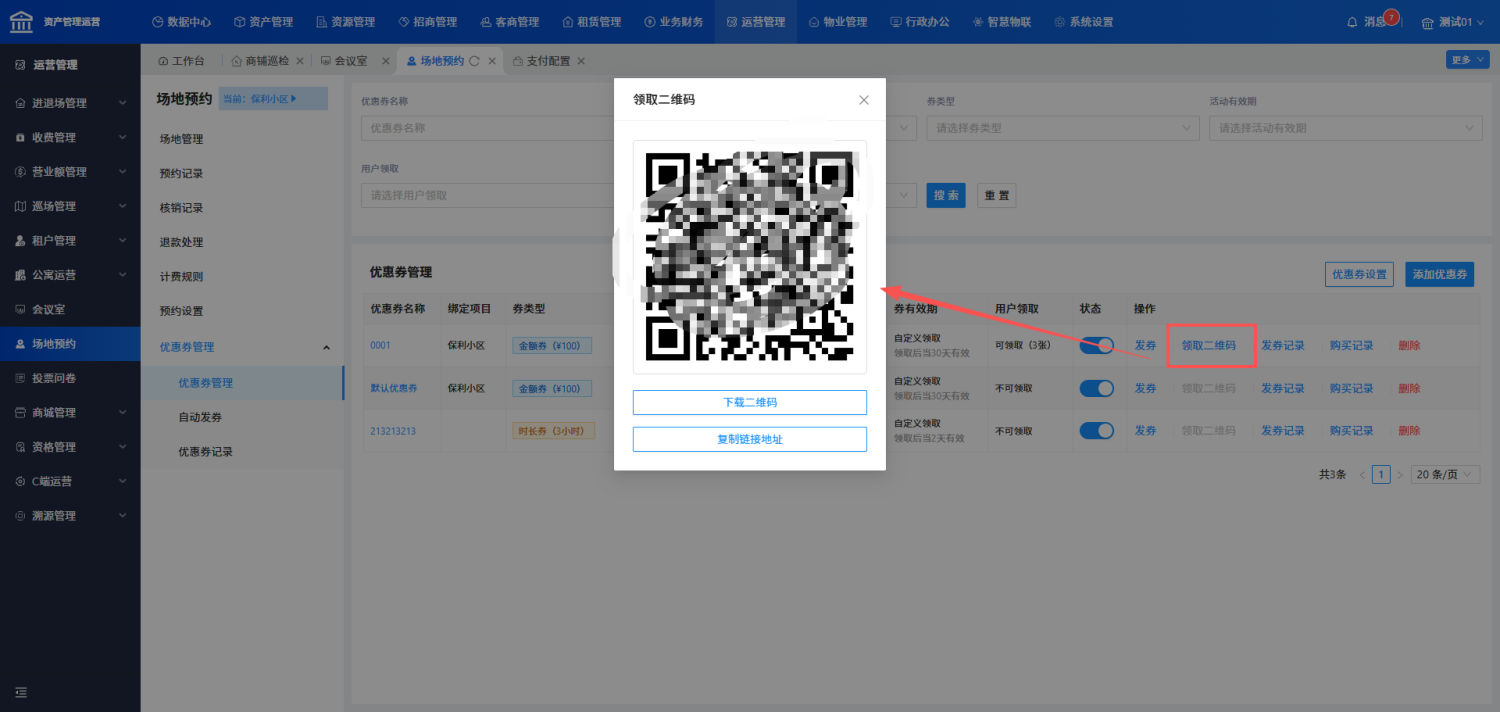The width and height of the screenshot is (1500, 712).
Task: Click 领取二维码 for coupon 0001
Action: (x=1209, y=346)
